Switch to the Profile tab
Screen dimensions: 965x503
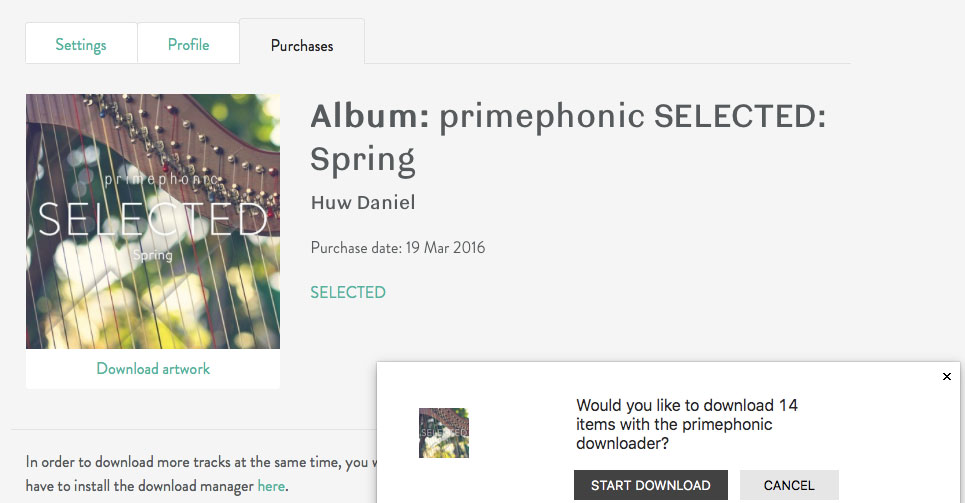coord(188,45)
